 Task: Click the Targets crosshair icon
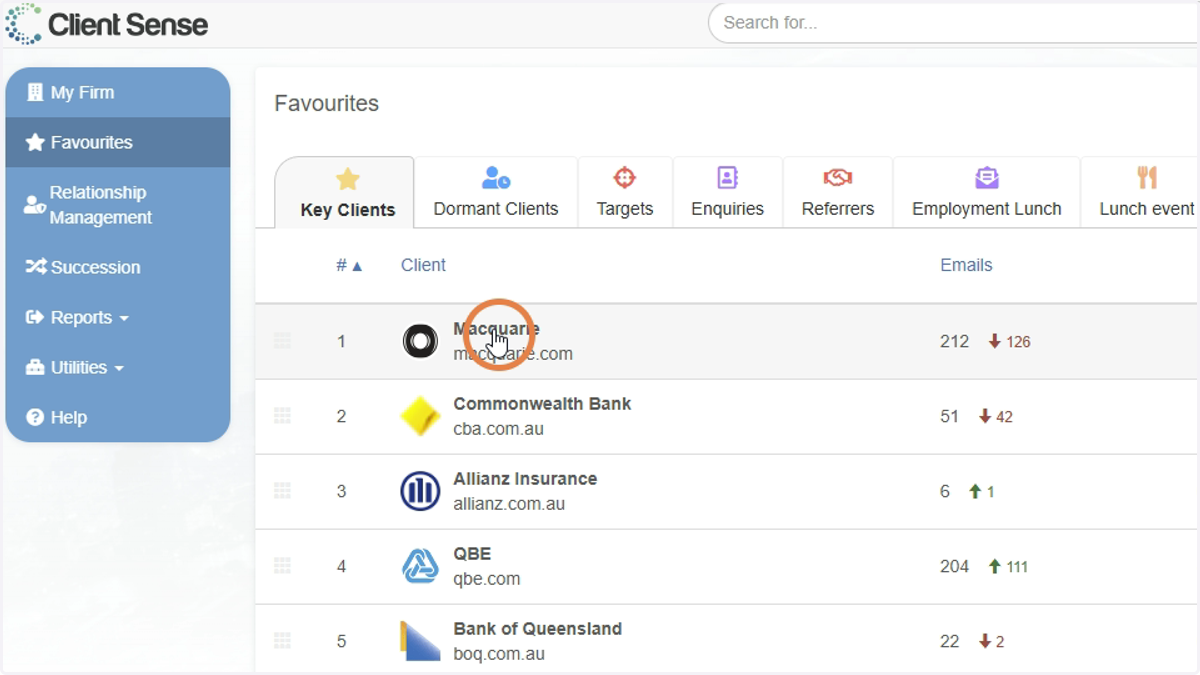click(x=625, y=178)
